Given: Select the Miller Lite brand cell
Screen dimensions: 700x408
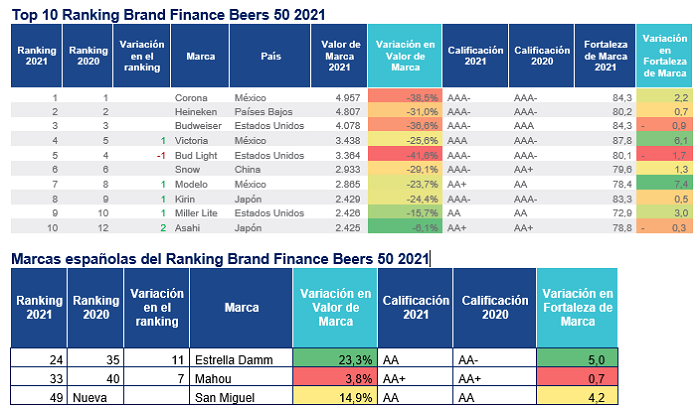Looking at the screenshot, I should point(196,213).
